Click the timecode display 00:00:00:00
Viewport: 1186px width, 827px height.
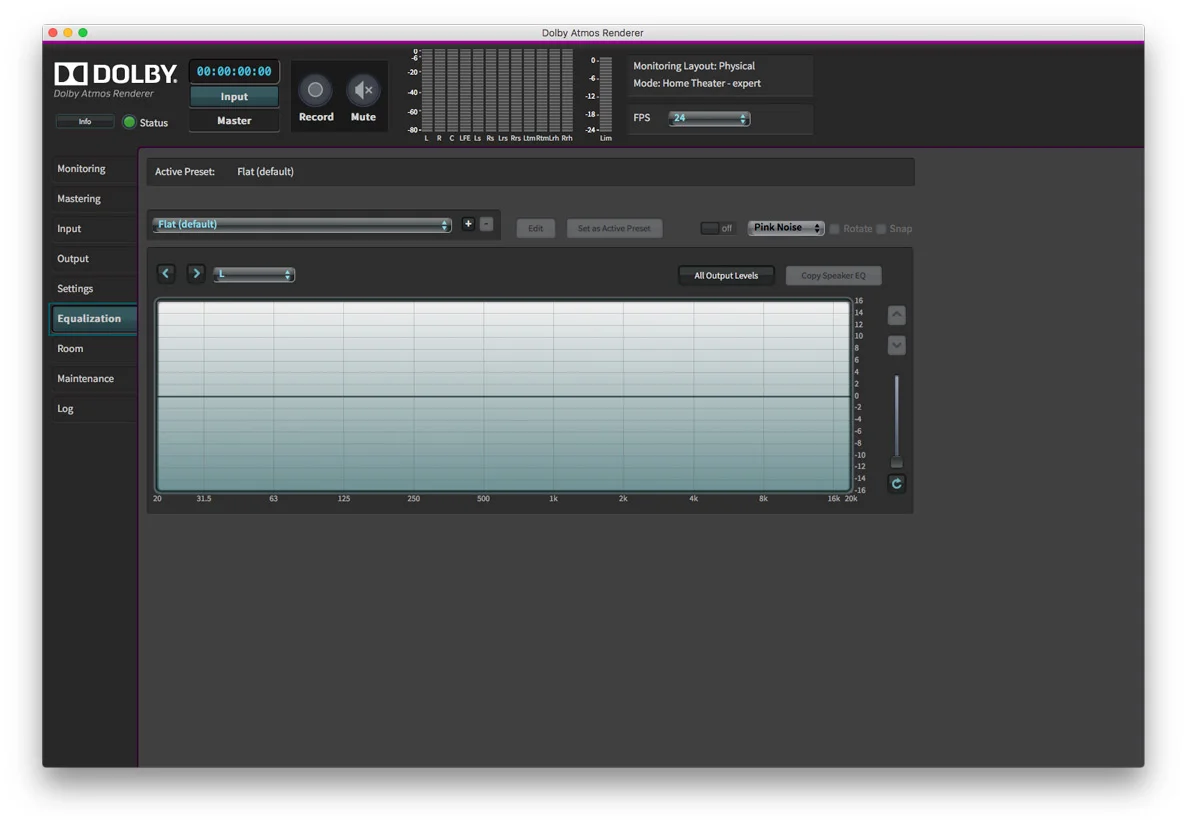click(234, 71)
